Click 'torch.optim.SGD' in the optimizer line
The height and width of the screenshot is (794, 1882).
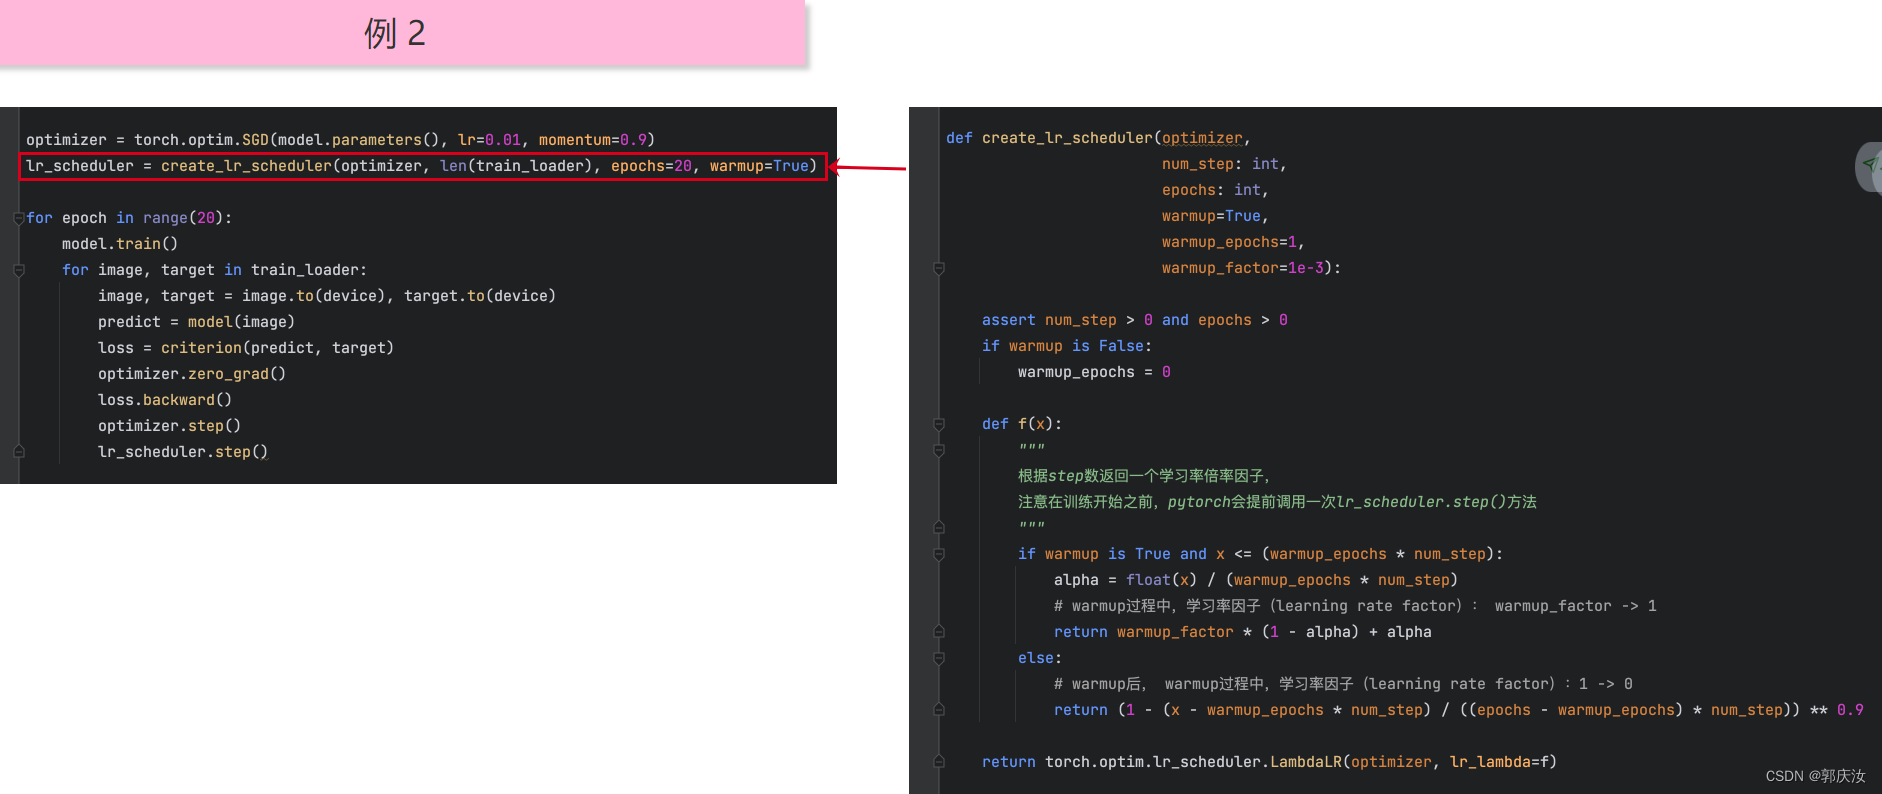click(x=202, y=140)
